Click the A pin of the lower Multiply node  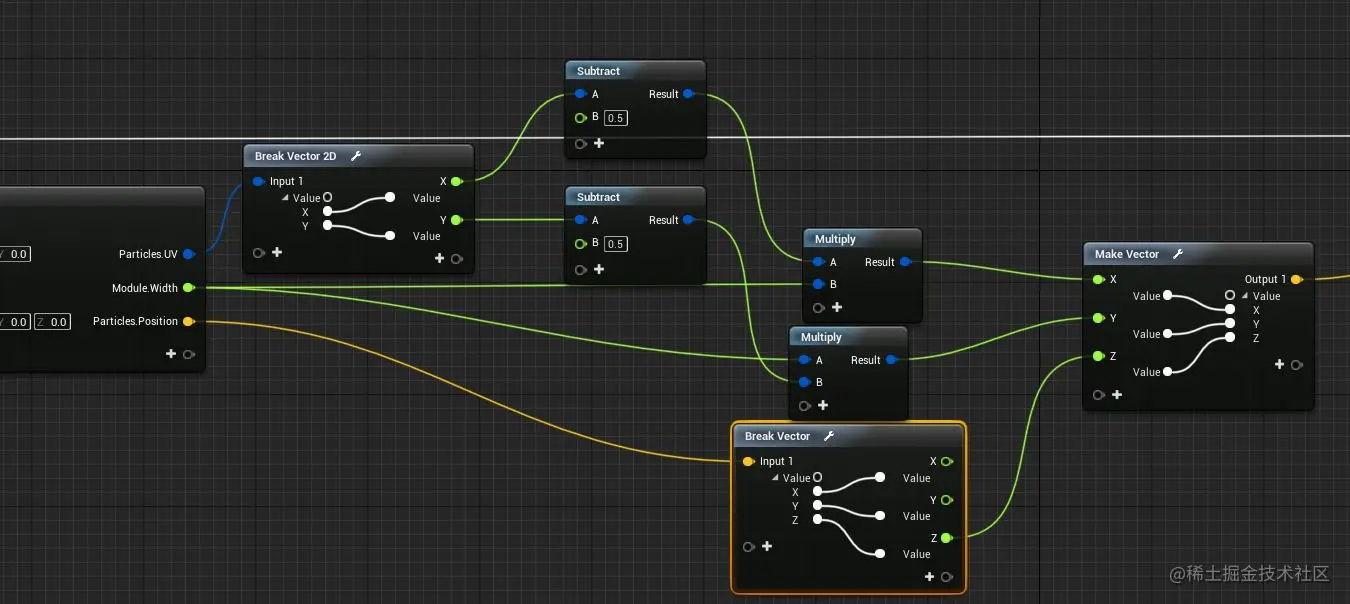[804, 360]
